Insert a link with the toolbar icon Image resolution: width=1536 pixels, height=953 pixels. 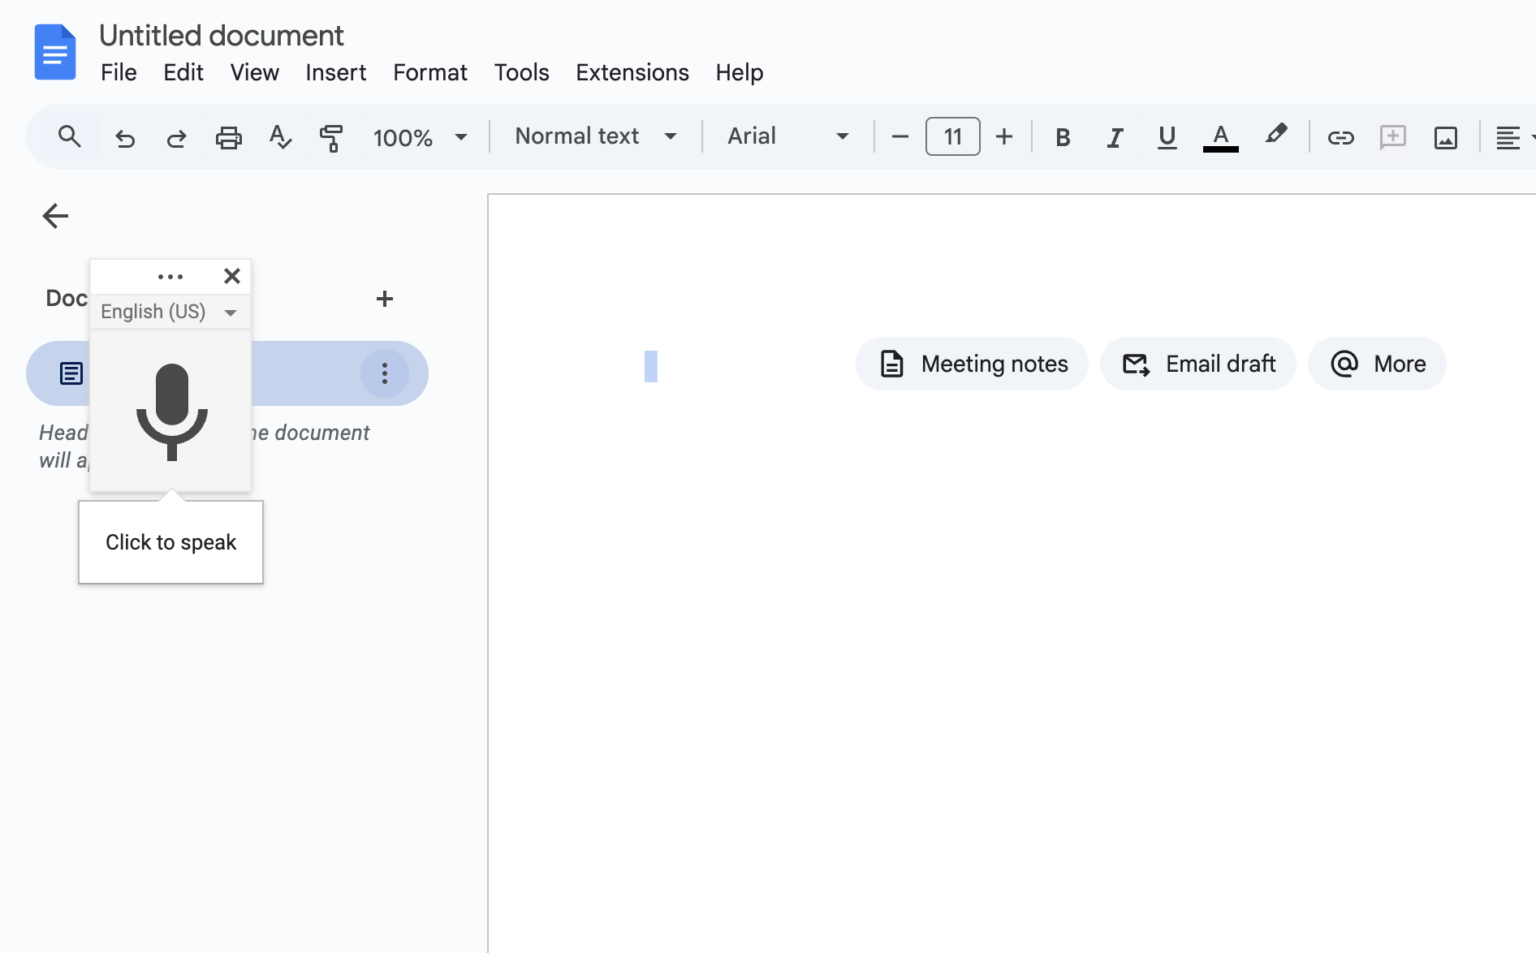pos(1341,137)
